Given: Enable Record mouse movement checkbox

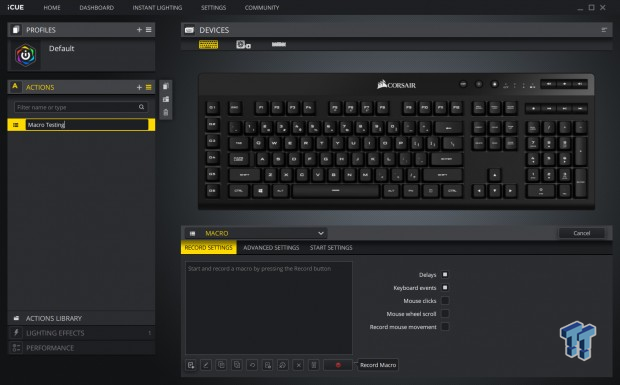Looking at the screenshot, I should click(x=445, y=326).
